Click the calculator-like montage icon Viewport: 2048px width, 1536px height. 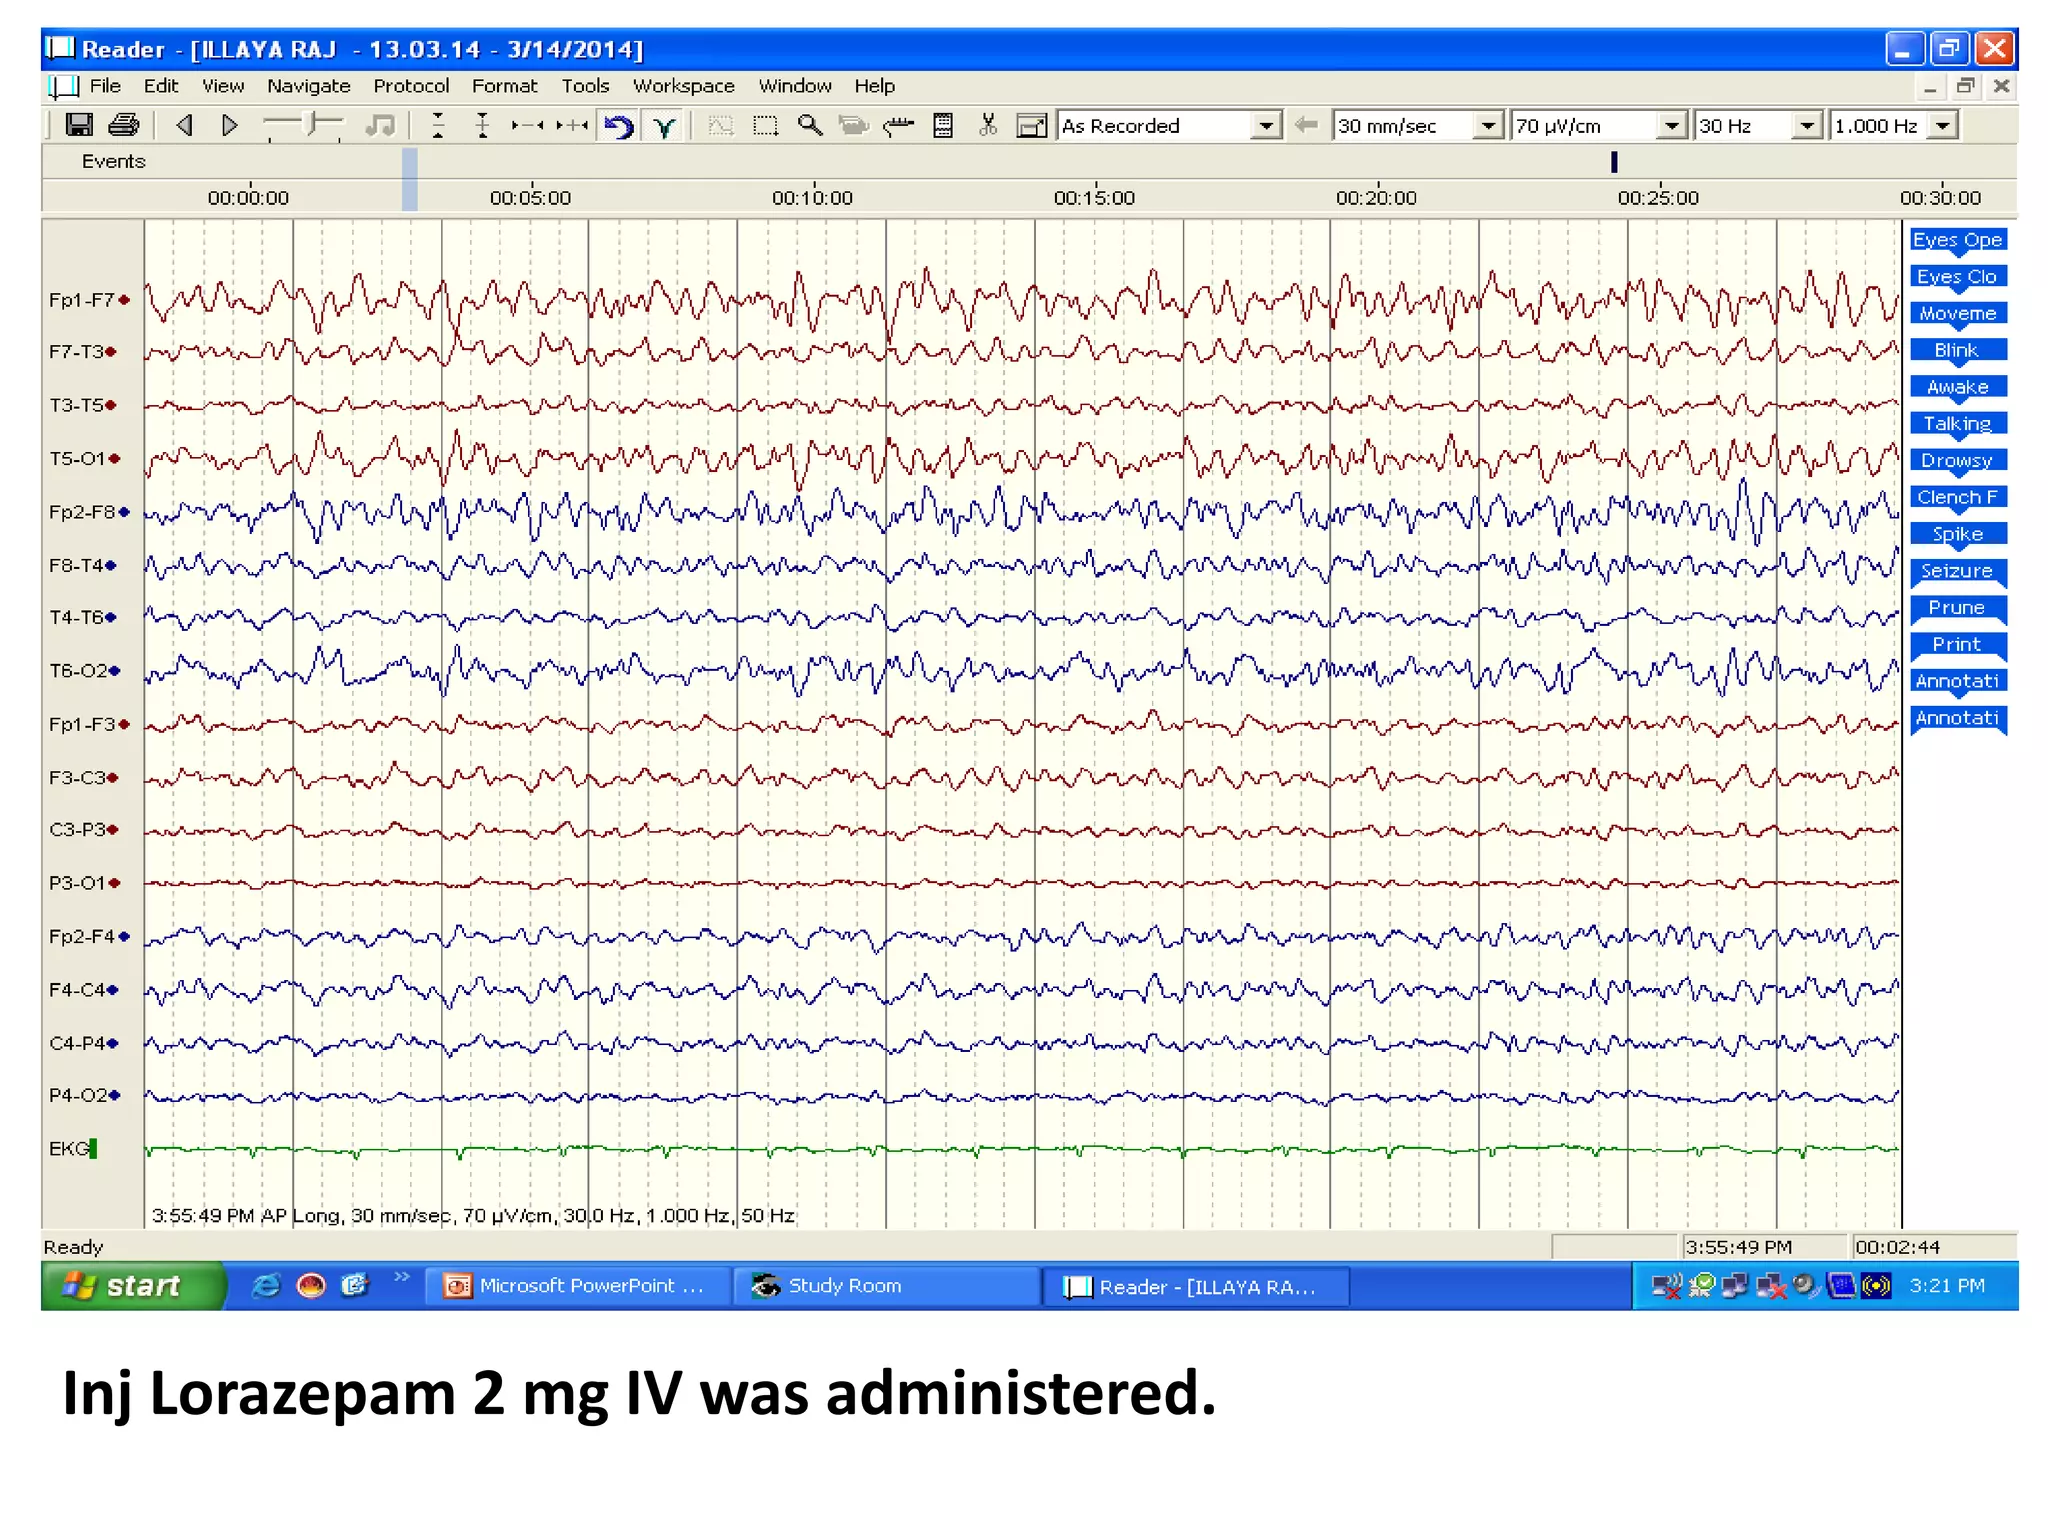click(942, 125)
